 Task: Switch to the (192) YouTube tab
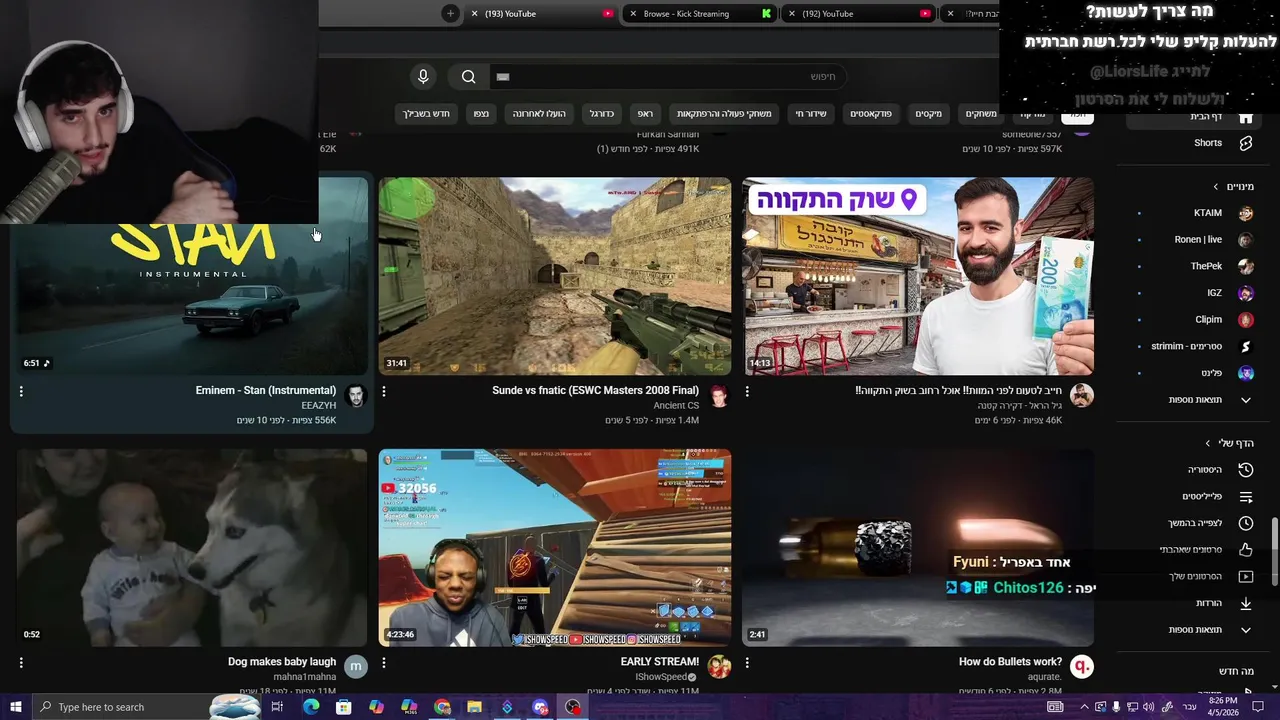(860, 14)
